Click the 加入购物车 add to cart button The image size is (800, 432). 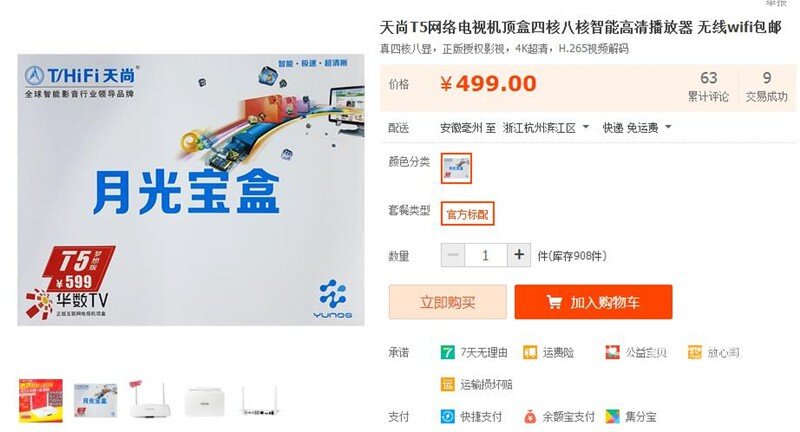coord(593,302)
